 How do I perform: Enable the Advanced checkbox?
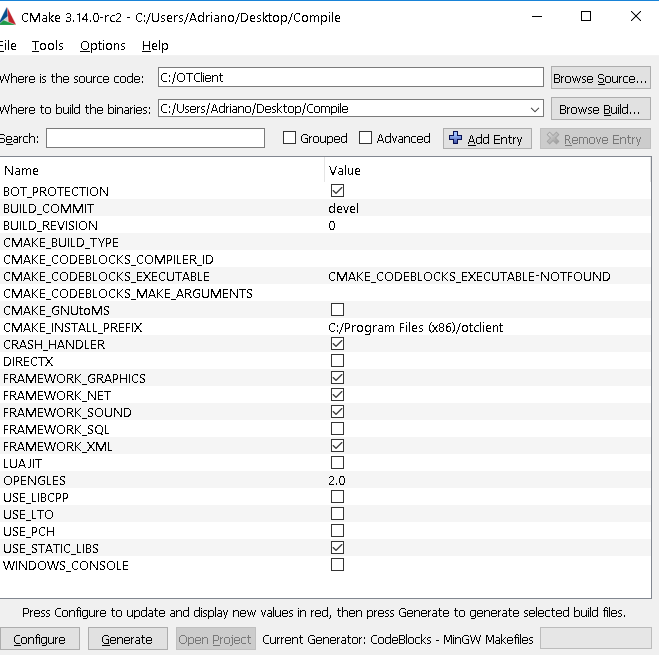click(365, 138)
